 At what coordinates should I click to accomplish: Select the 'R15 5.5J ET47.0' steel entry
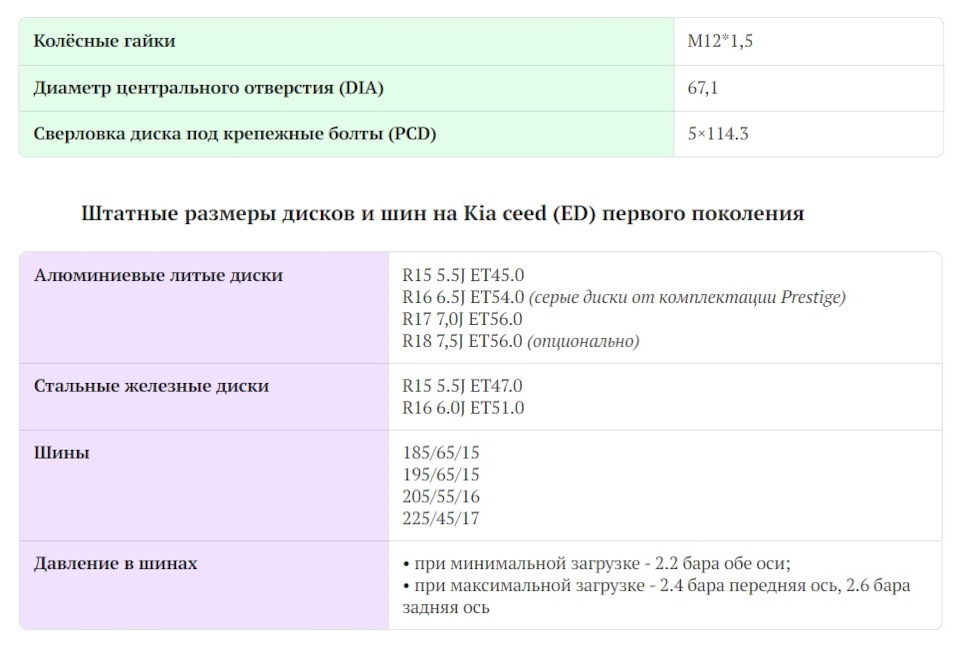click(462, 386)
